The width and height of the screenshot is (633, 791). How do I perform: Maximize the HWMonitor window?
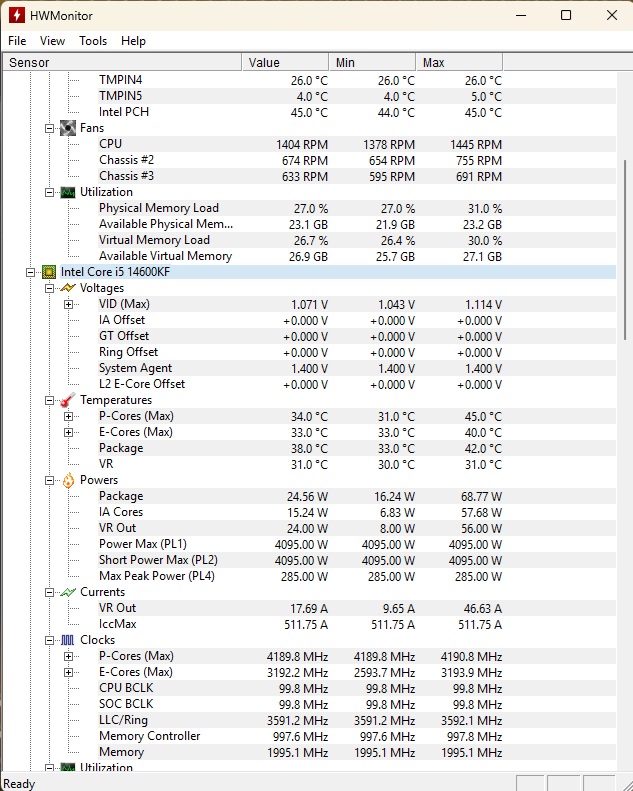[566, 15]
